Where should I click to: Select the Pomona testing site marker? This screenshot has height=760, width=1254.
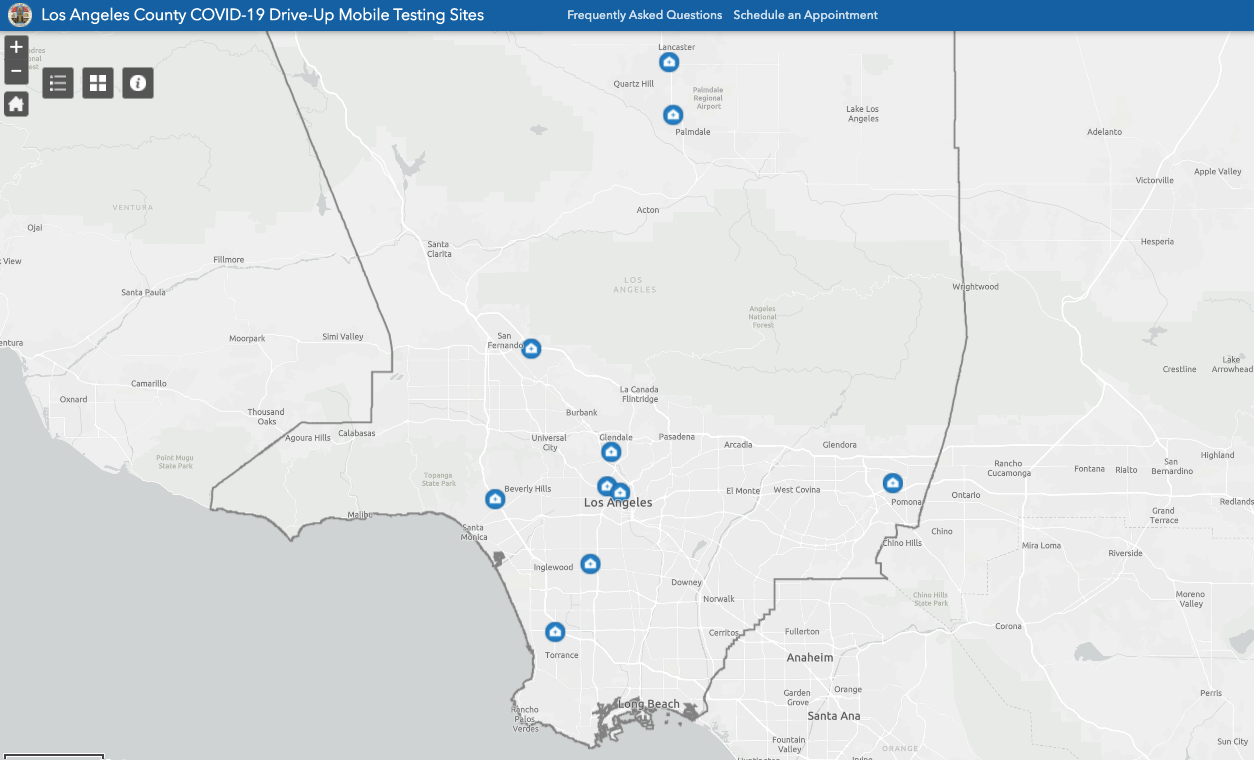[x=893, y=483]
